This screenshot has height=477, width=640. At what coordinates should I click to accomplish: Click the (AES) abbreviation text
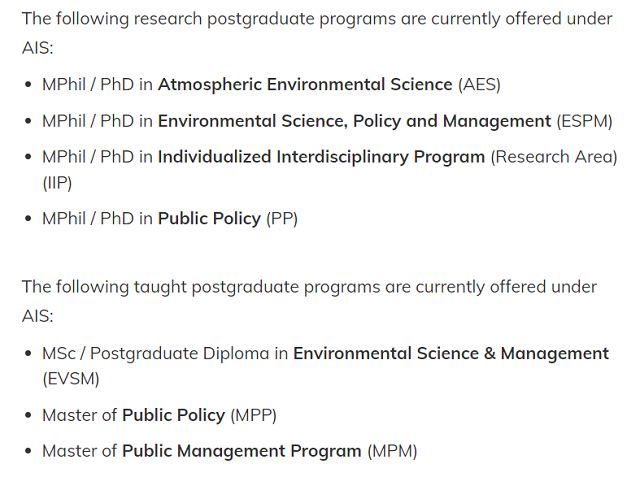(479, 85)
